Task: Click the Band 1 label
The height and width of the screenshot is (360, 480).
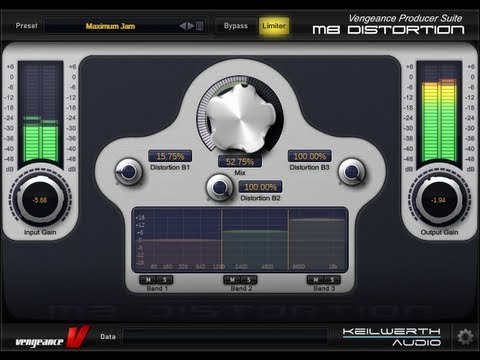Action: (157, 288)
